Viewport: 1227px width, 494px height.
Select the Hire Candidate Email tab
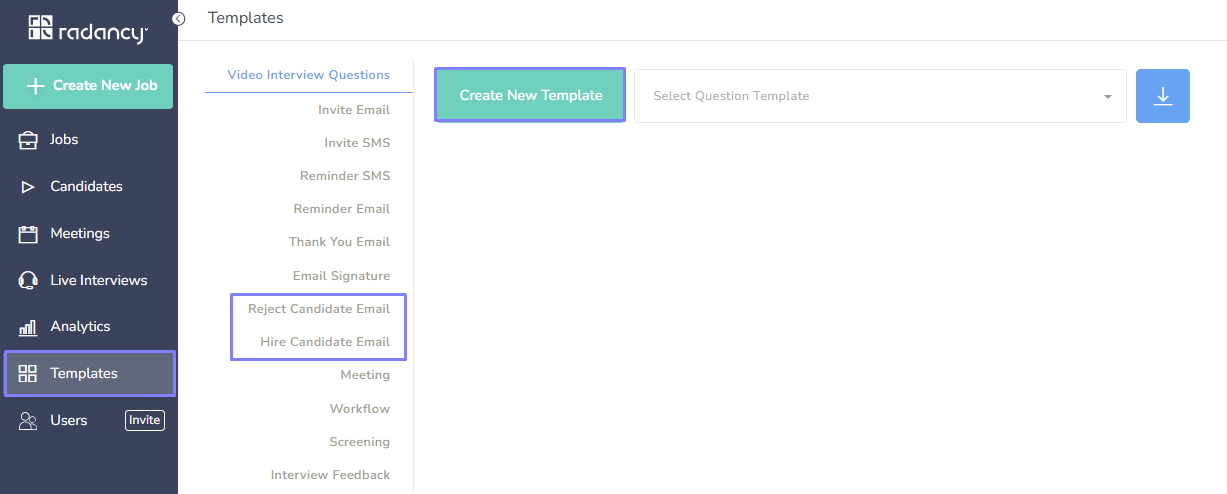click(x=324, y=342)
